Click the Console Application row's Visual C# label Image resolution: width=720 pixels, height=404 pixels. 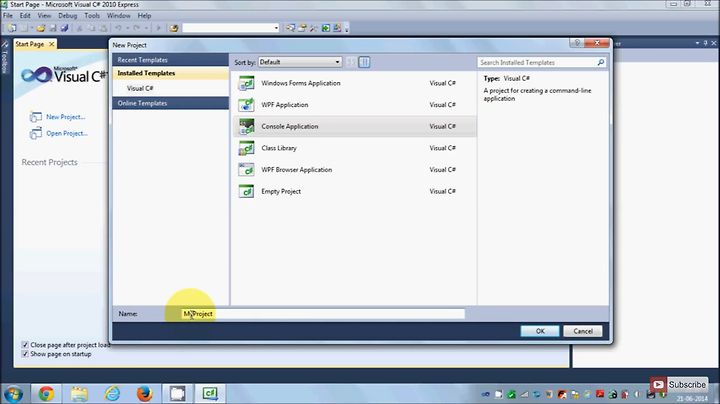tap(443, 126)
